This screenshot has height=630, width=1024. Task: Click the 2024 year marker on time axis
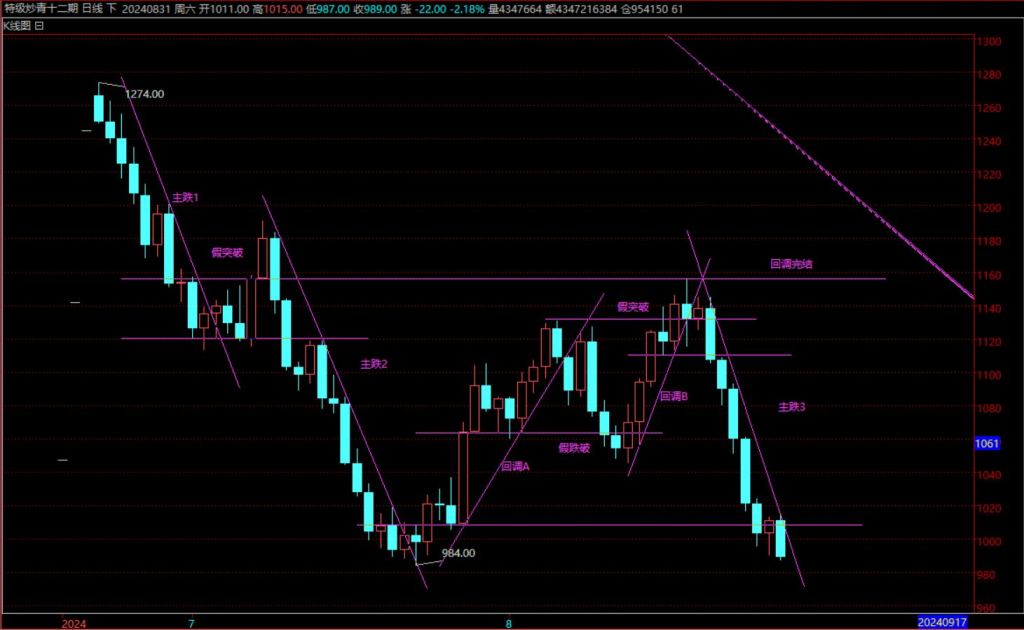[x=74, y=623]
